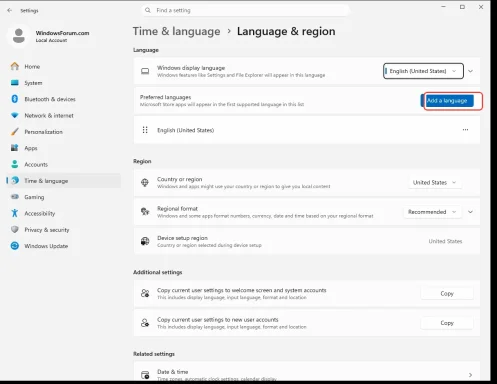
Task: Click the welcome screen copy settings icon
Action: pyautogui.click(x=145, y=293)
